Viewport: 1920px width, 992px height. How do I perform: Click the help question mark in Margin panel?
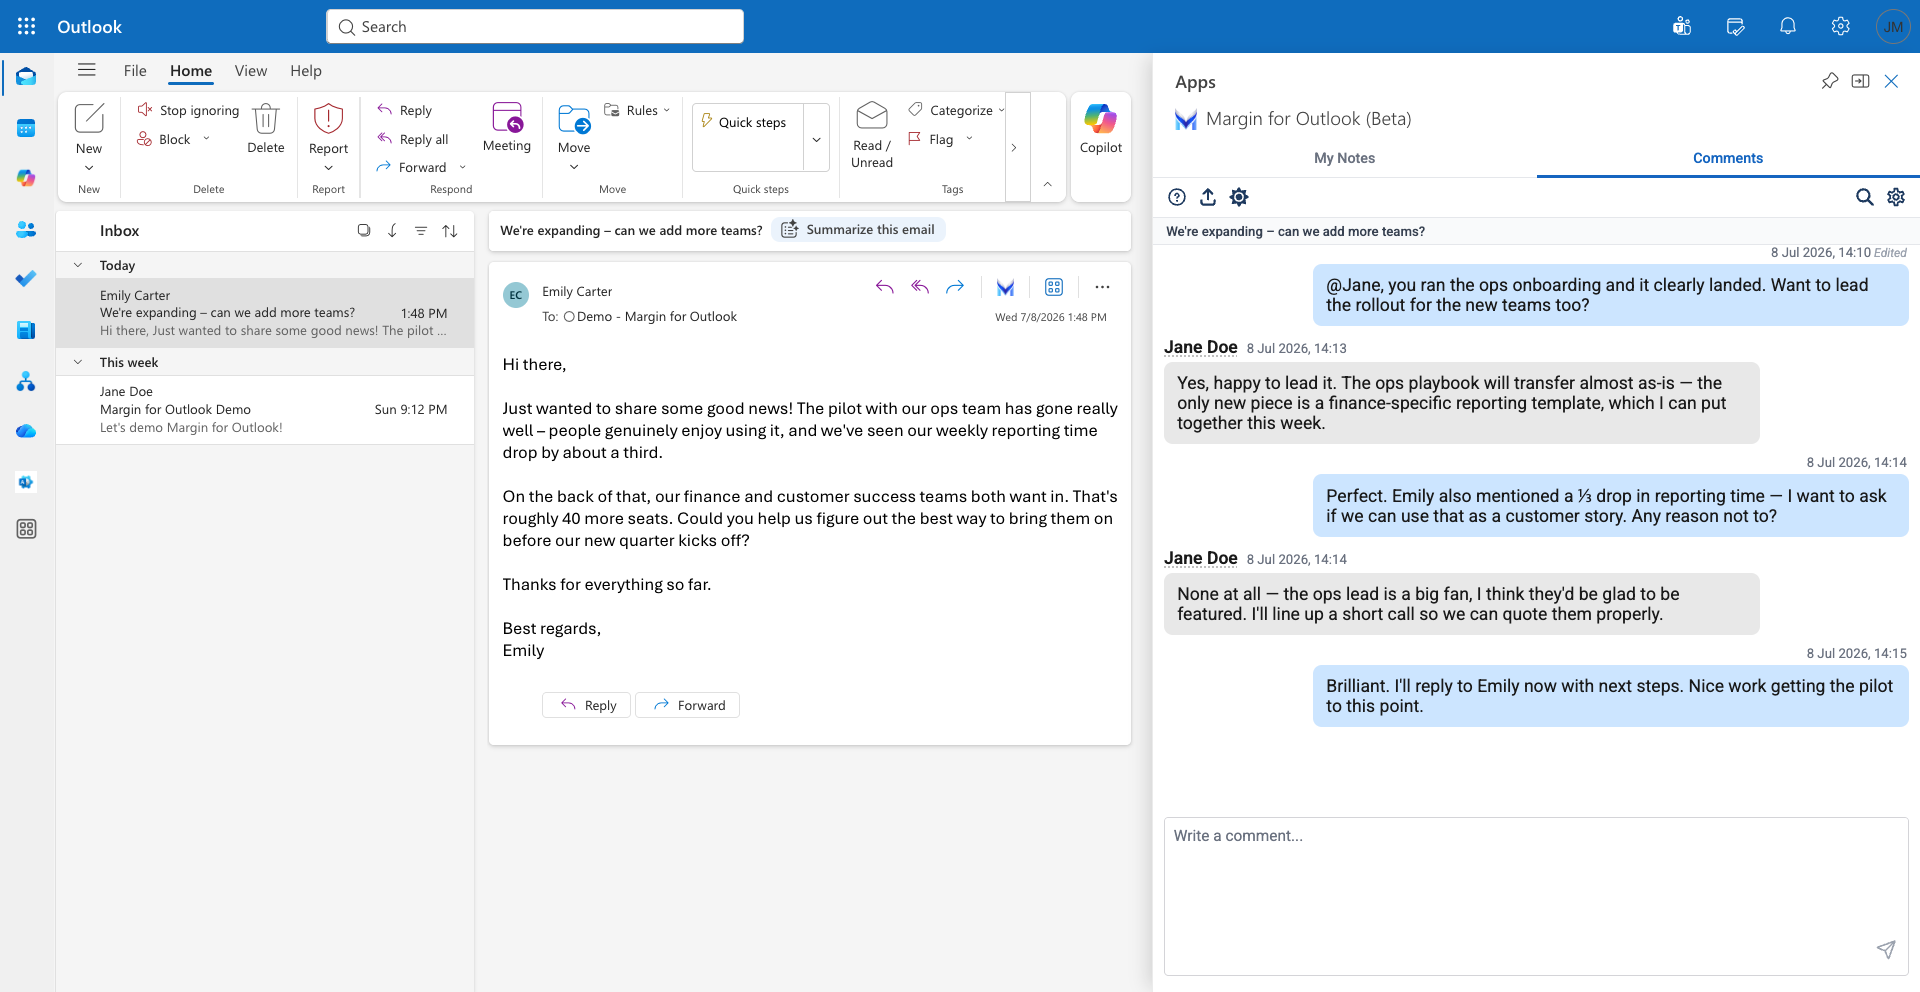[x=1177, y=197]
